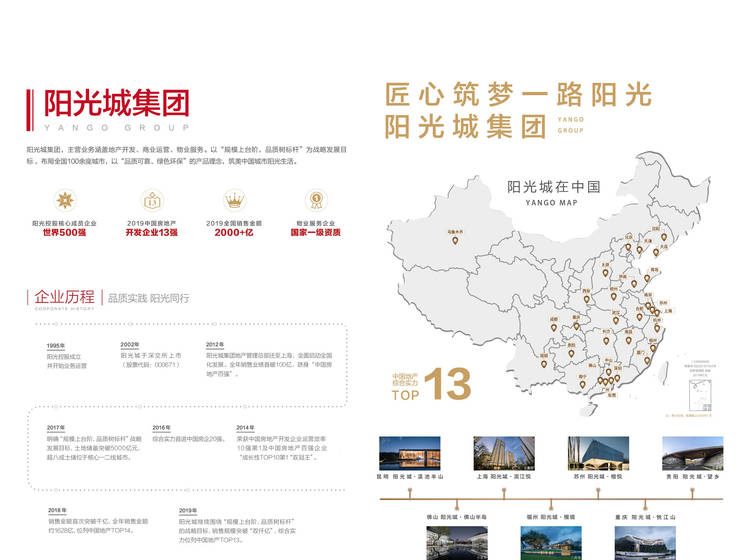Click the Tianjin (天津) map pin
750x560 pixels.
640,250
